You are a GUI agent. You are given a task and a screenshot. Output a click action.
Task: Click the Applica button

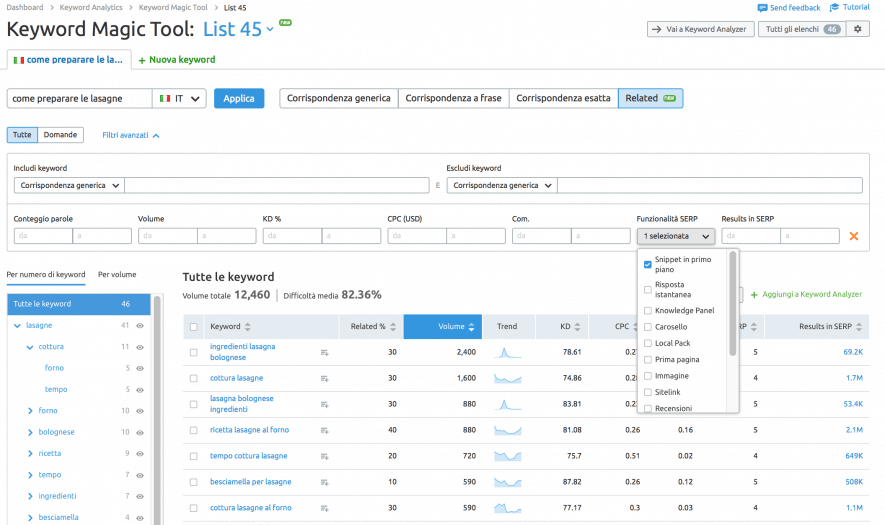point(239,98)
